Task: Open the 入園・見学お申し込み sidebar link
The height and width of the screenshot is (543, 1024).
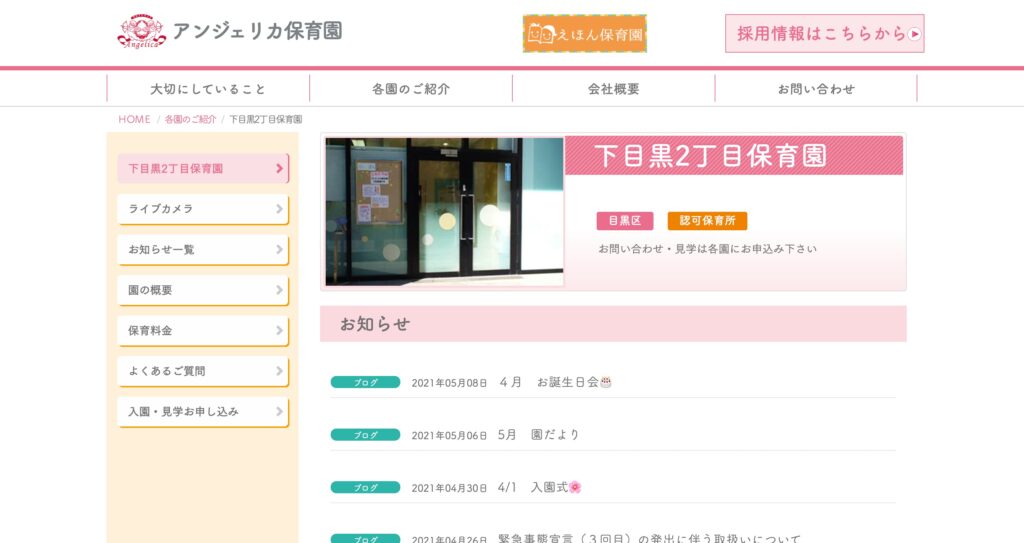Action: coord(202,412)
